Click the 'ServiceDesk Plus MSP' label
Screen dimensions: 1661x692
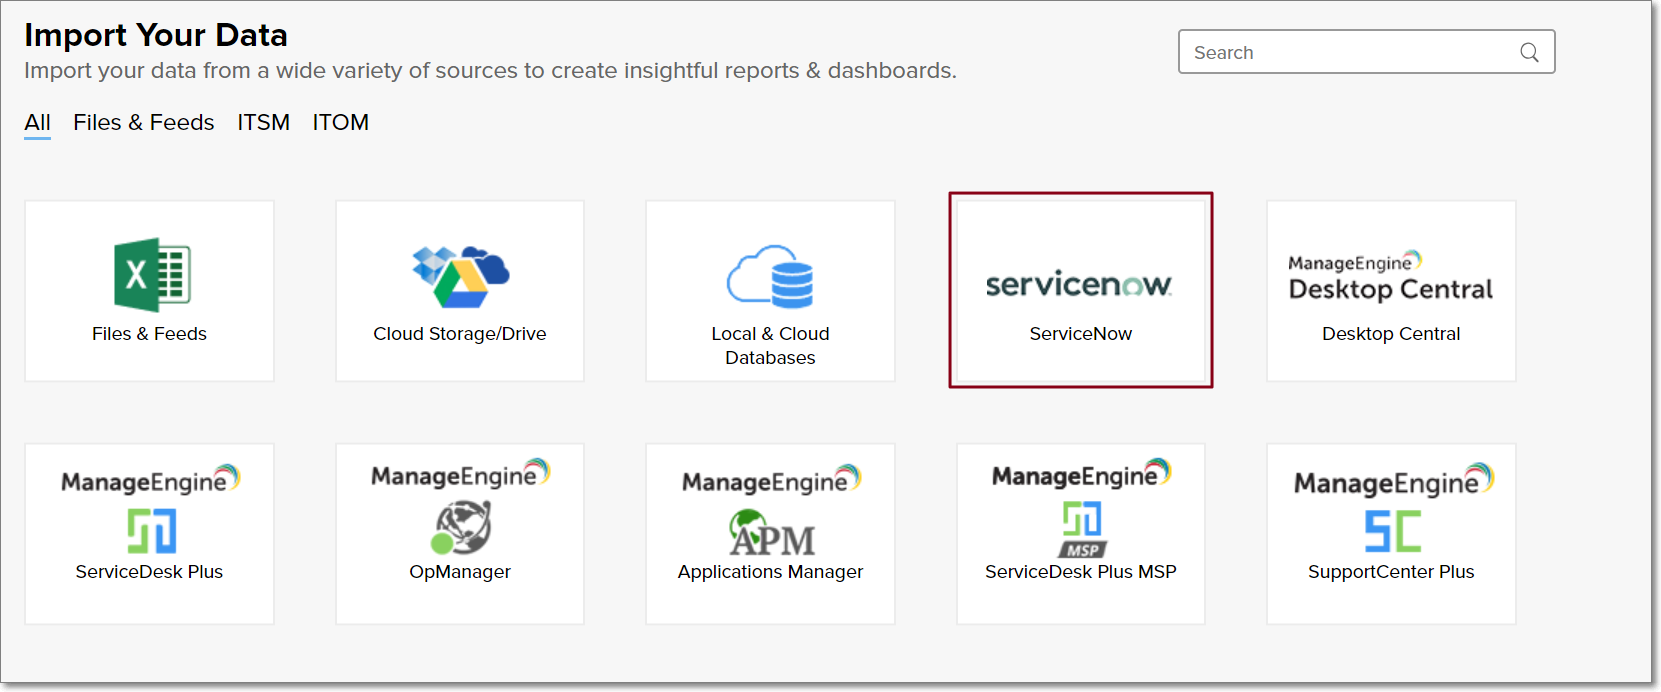tap(1081, 572)
